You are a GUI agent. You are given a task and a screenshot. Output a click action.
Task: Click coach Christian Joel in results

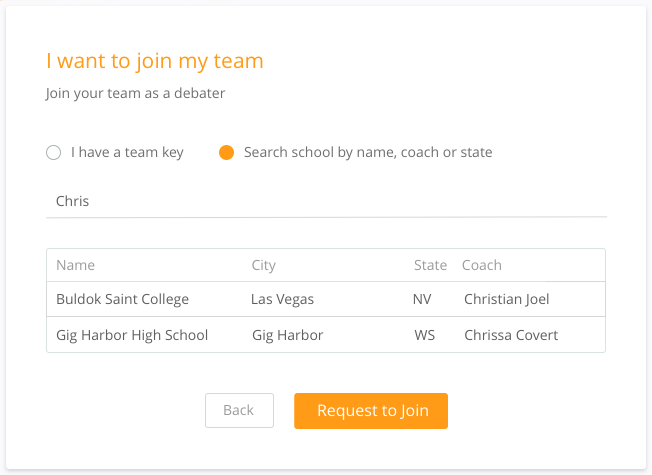pyautogui.click(x=506, y=299)
